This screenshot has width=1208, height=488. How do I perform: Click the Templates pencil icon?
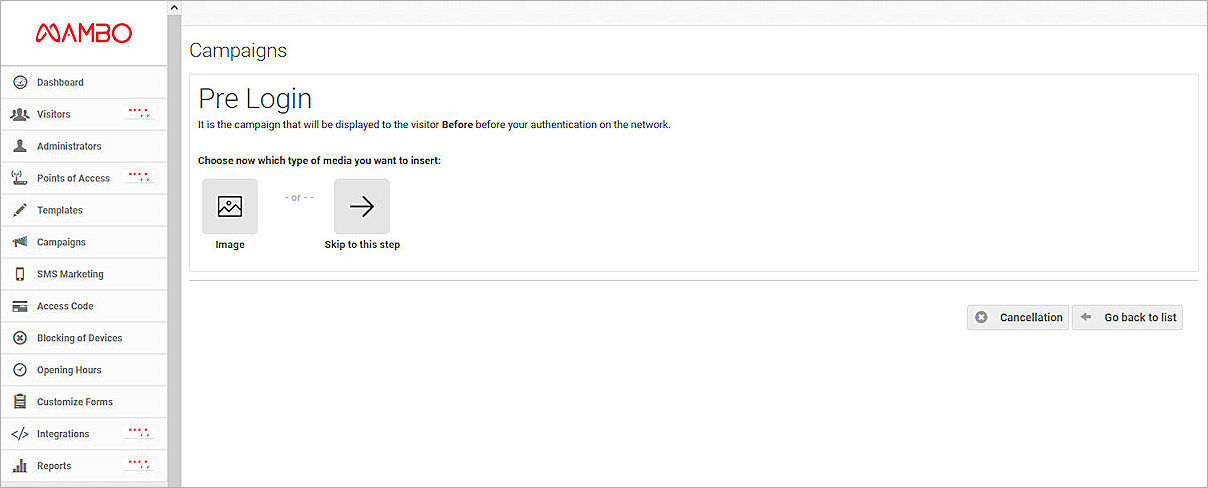(x=19, y=210)
